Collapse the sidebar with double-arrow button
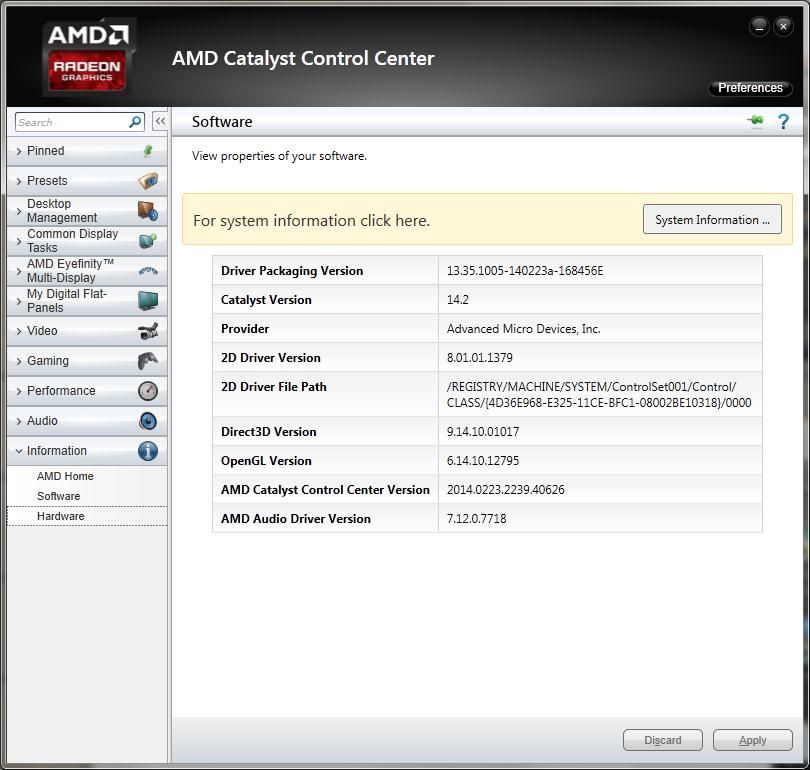This screenshot has width=810, height=770. 160,122
